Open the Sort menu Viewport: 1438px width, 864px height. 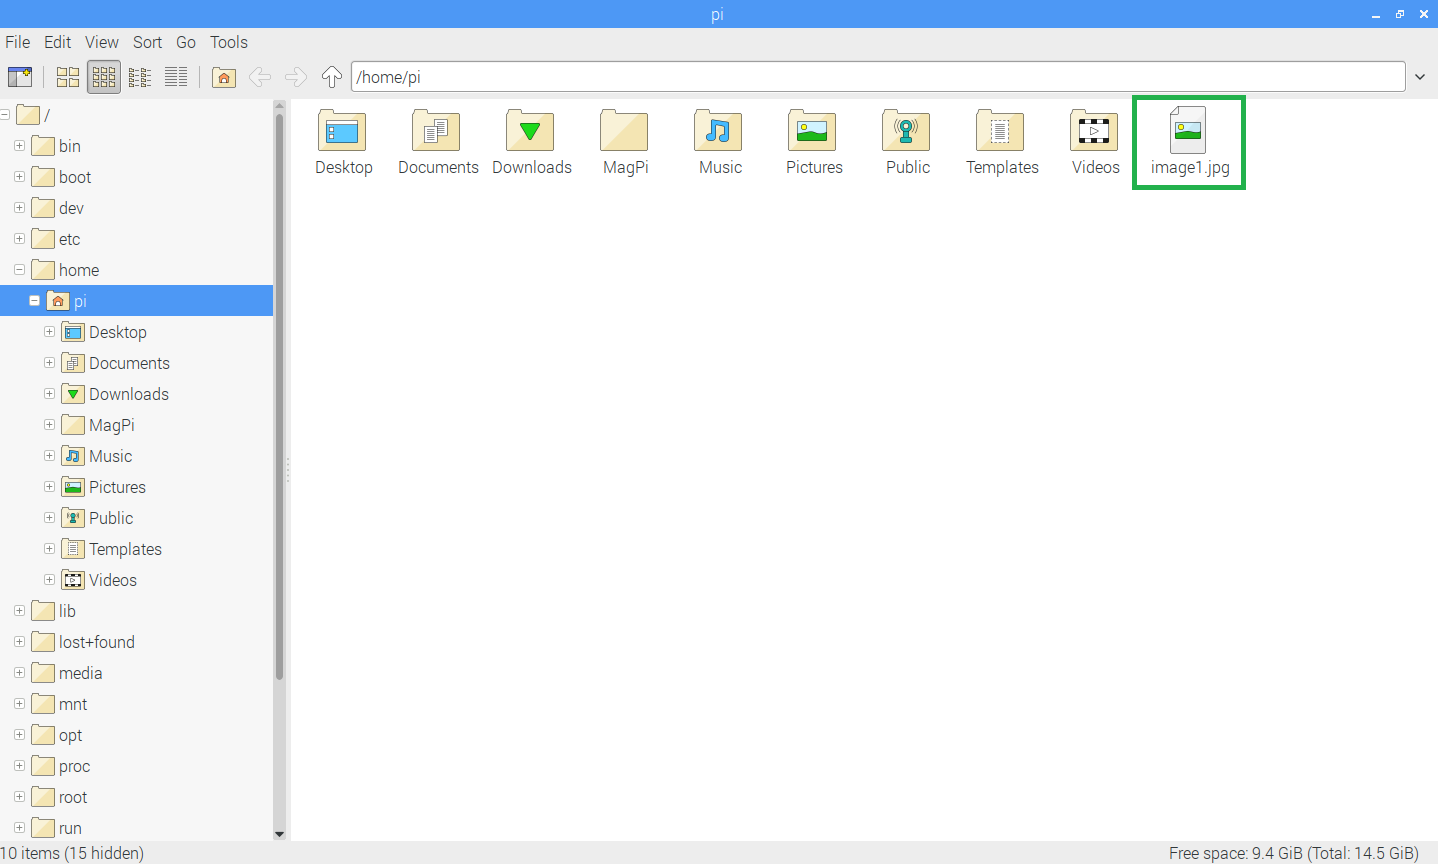click(147, 42)
